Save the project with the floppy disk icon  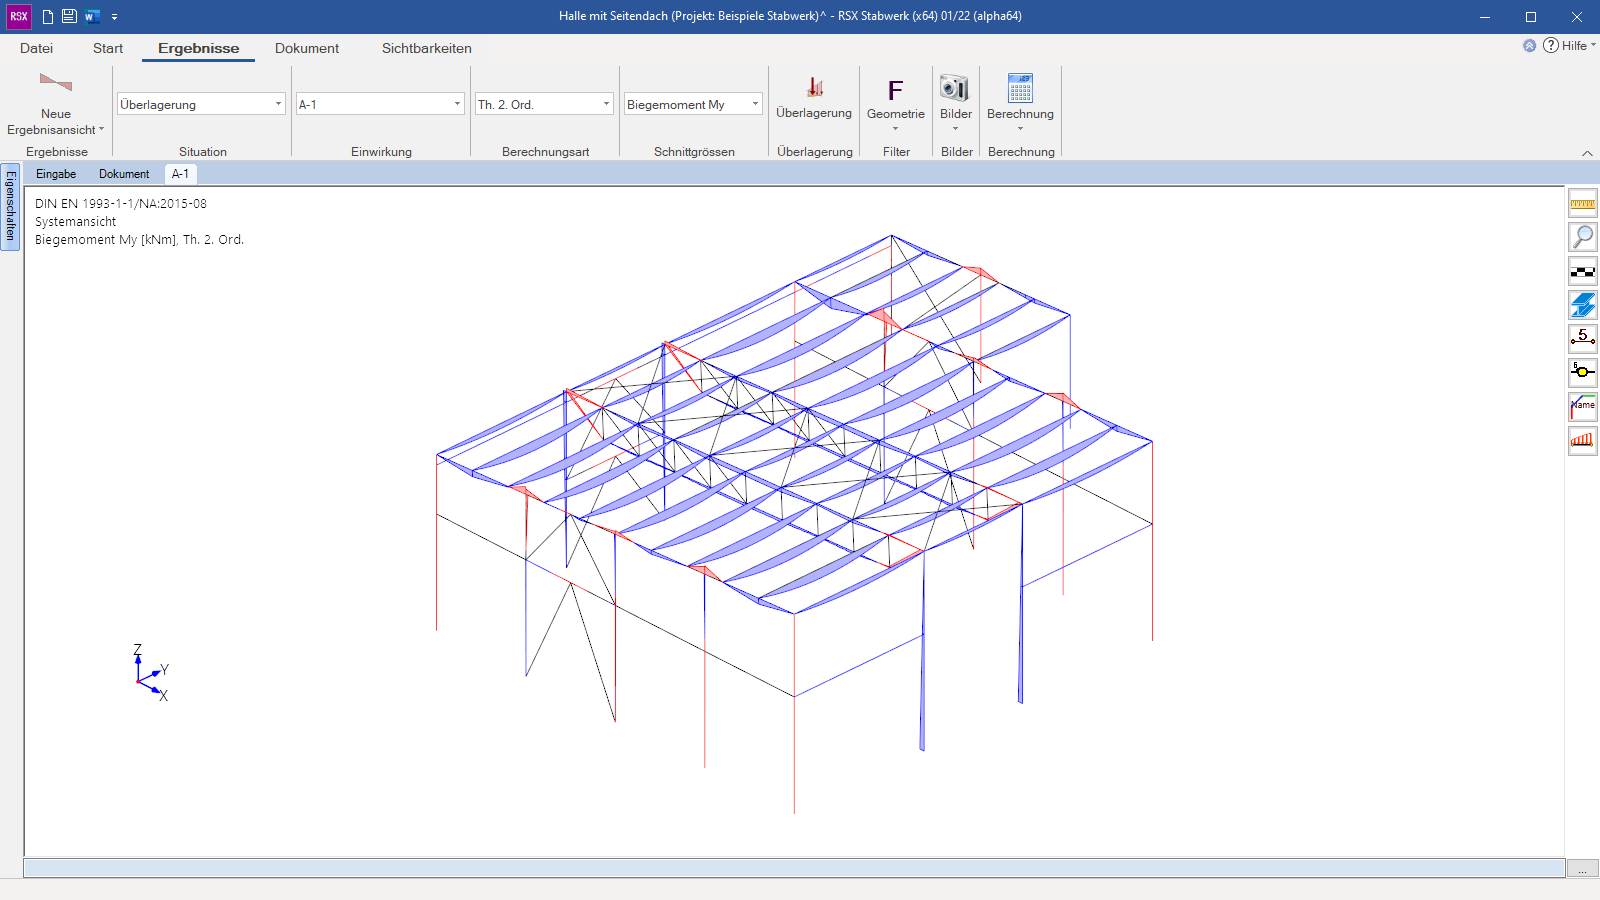click(69, 16)
